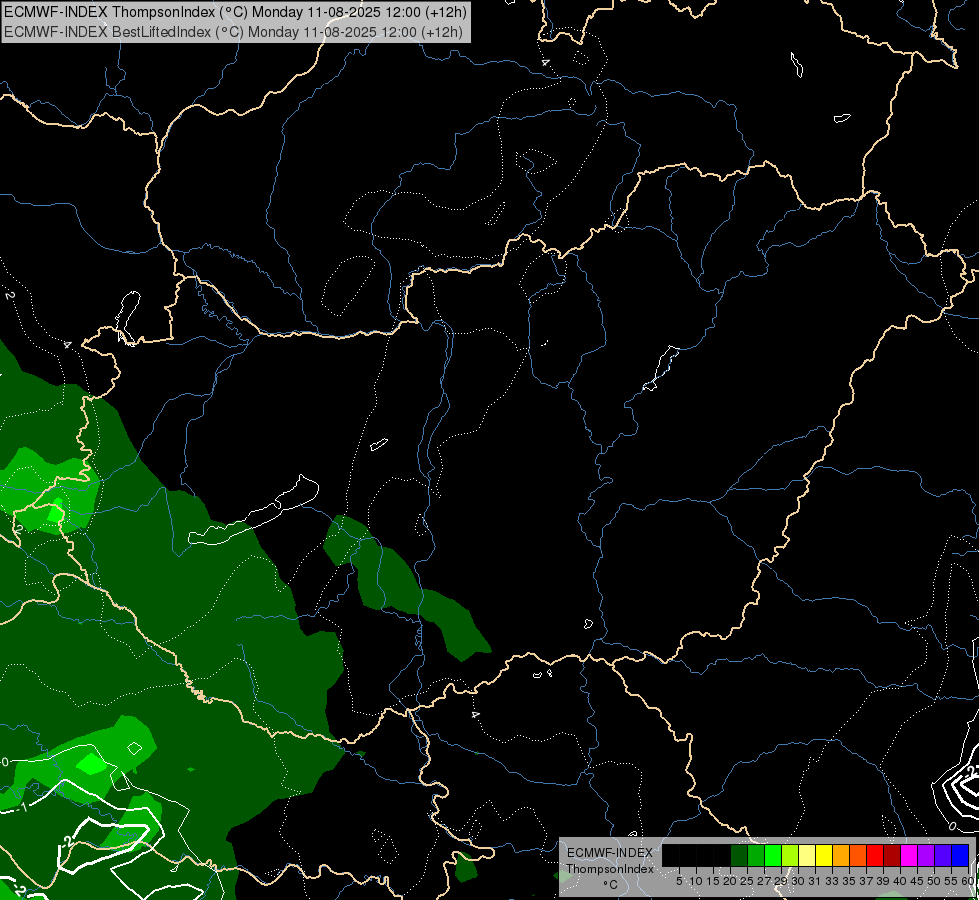Click the legend tick value 35
Image resolution: width=979 pixels, height=900 pixels.
(x=849, y=881)
